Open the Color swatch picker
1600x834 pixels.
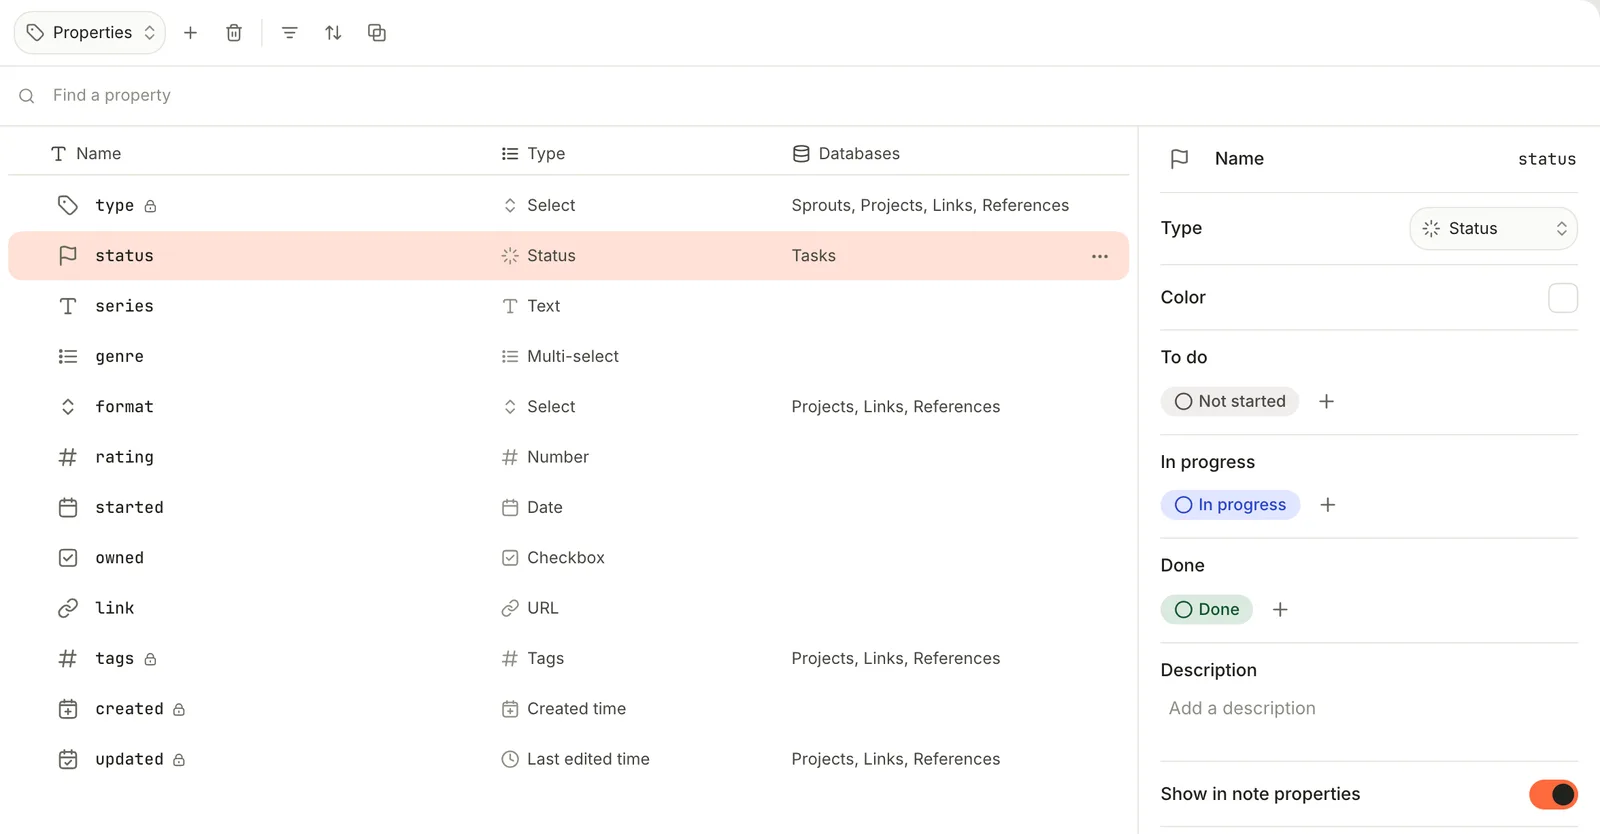(x=1563, y=298)
